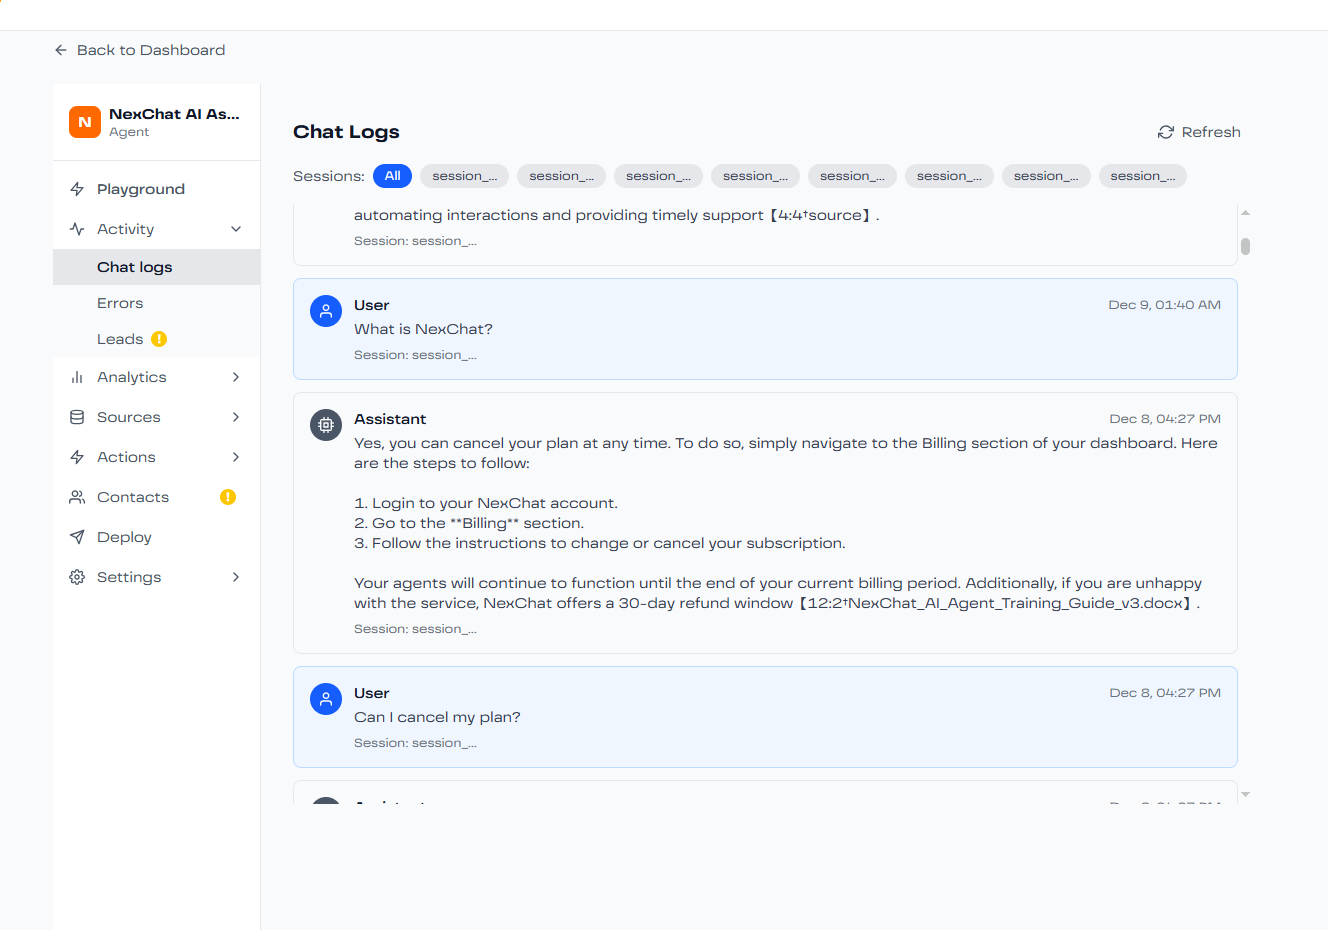This screenshot has width=1328, height=930.
Task: Open the Errors menu item
Action: [120, 303]
